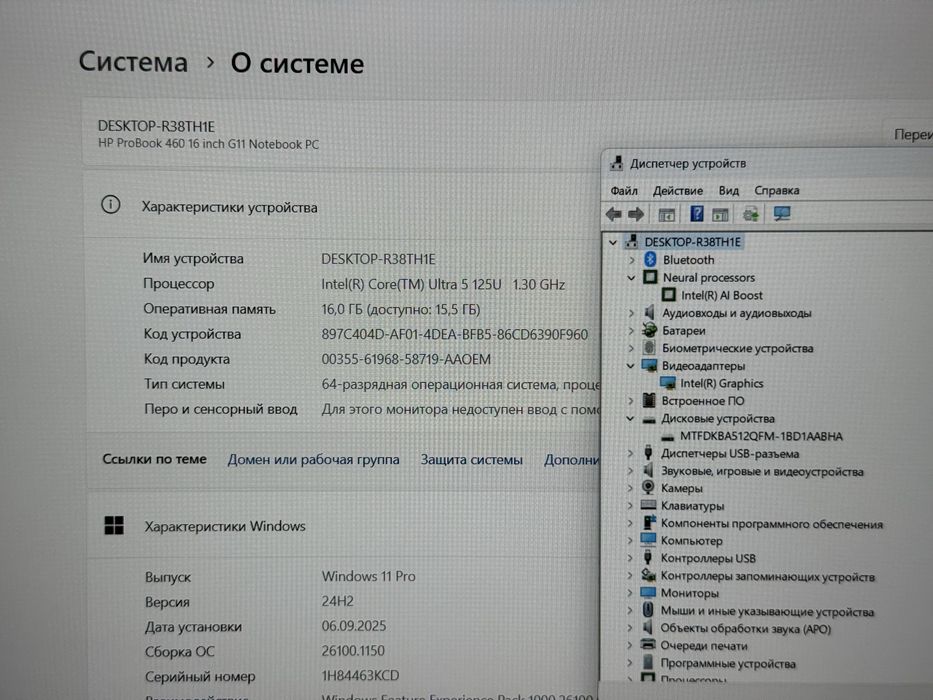Screen dimensions: 933x700
Task: Click device code 897C404D-AF01-4DEA-BFB5-86CD6390F960
Action: coord(455,335)
